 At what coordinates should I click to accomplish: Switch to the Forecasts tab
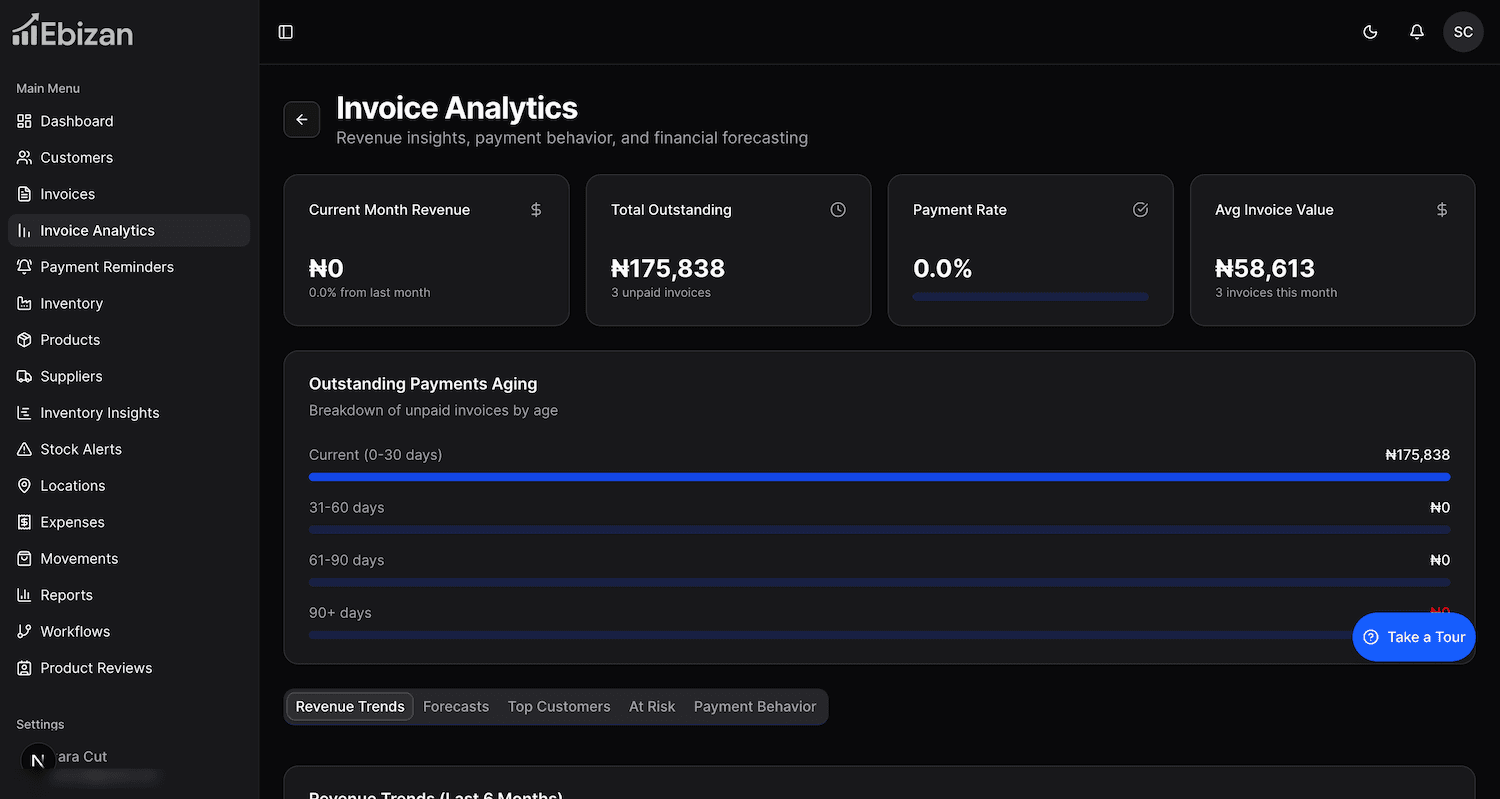[x=456, y=707]
